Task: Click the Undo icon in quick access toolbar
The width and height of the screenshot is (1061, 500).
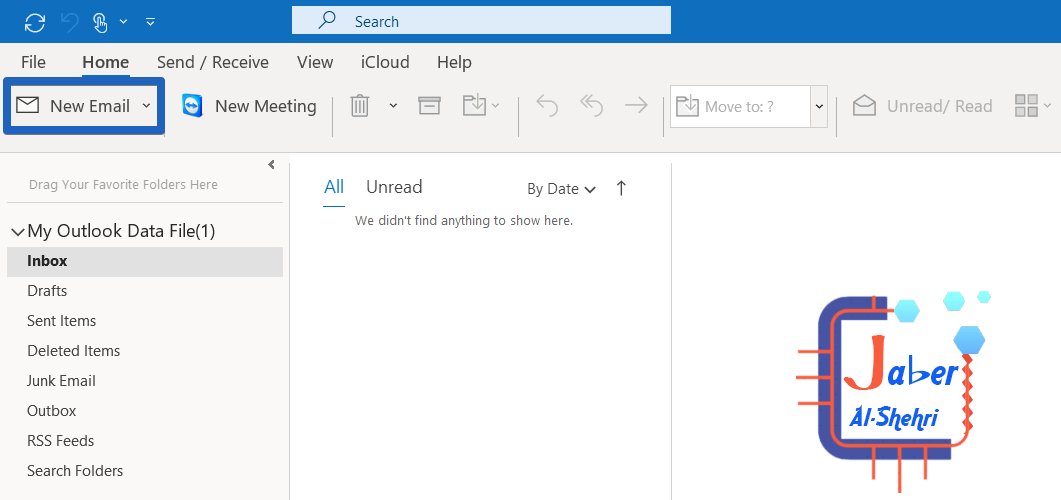Action: click(70, 22)
